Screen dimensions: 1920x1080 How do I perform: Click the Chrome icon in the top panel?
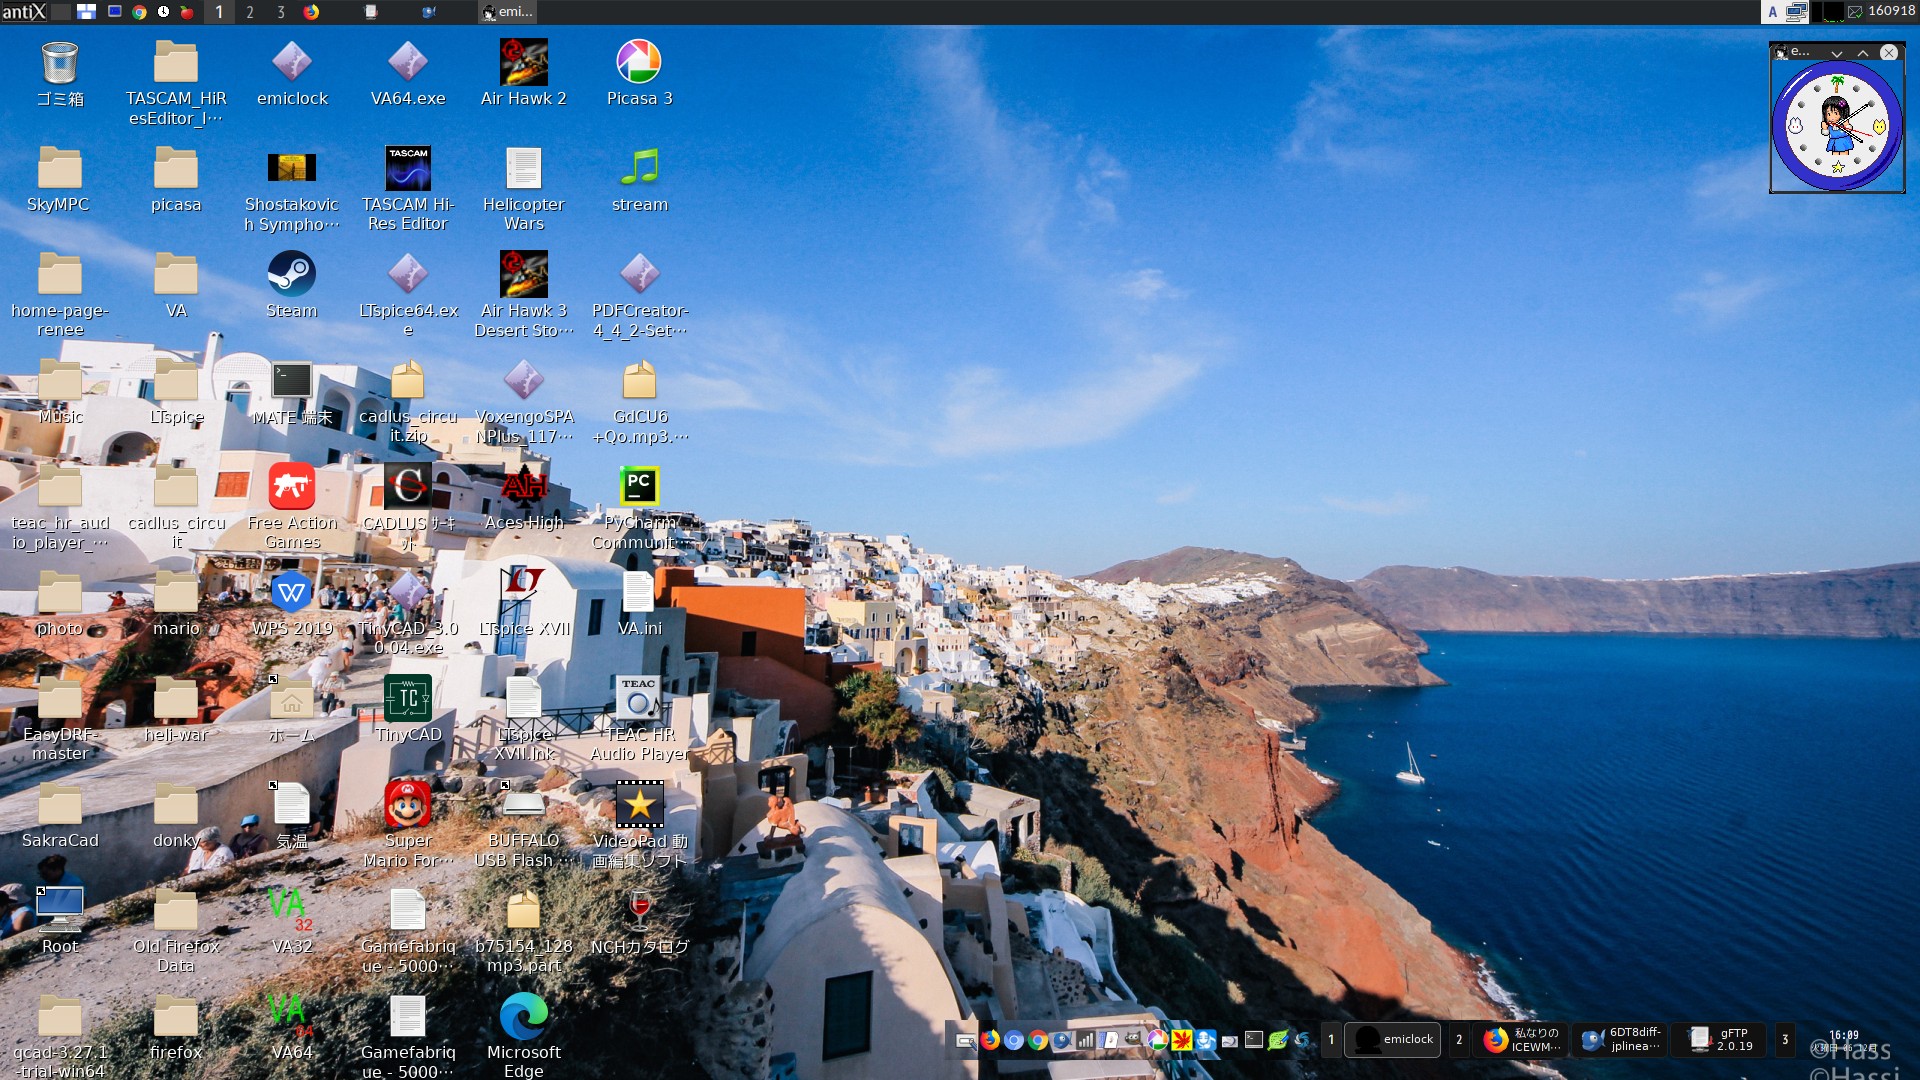[139, 12]
